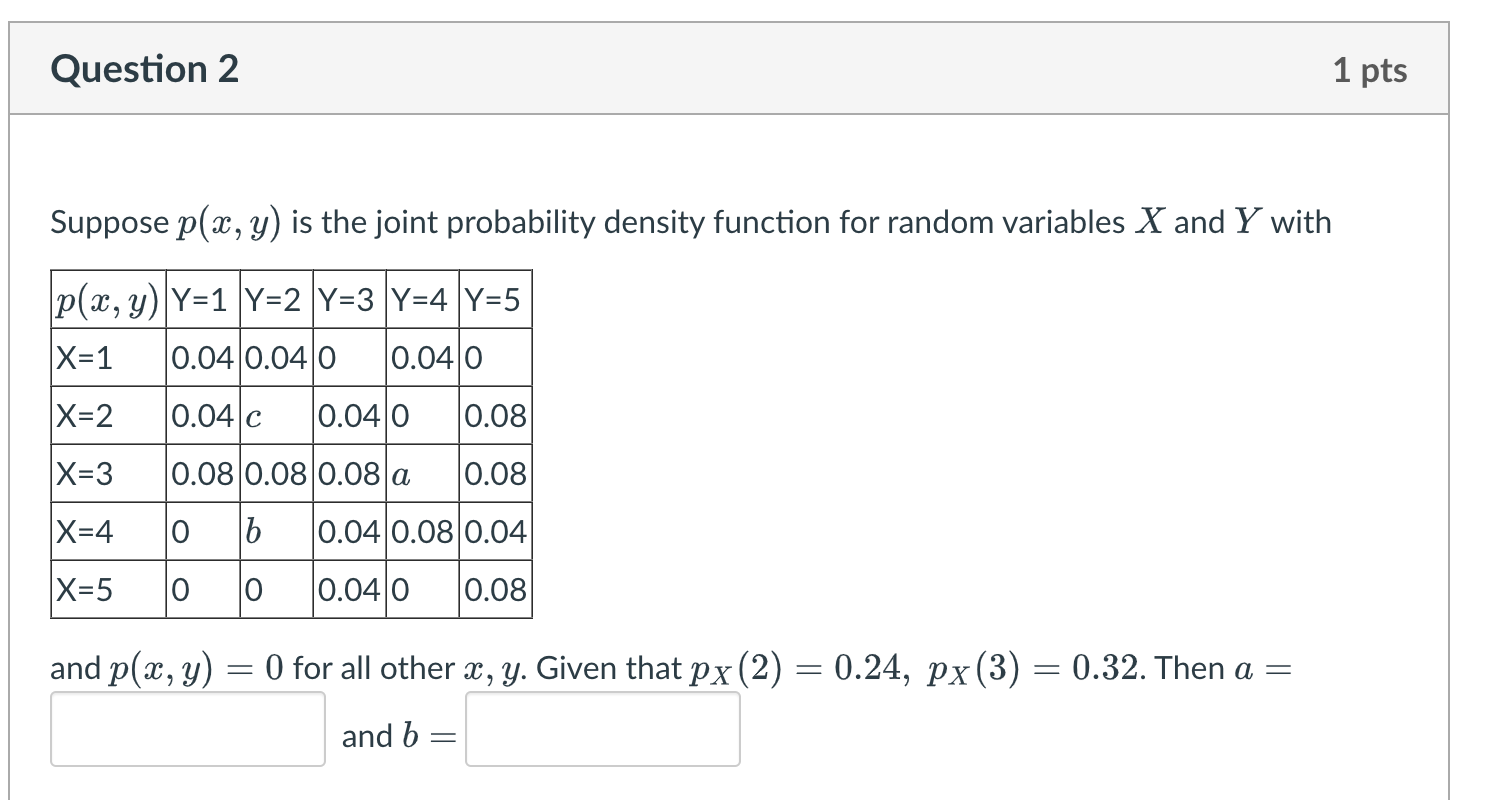Image resolution: width=1508 pixels, height=800 pixels.
Task: Select the 0.04 cell under Y=1 for X=1
Action: coord(202,357)
